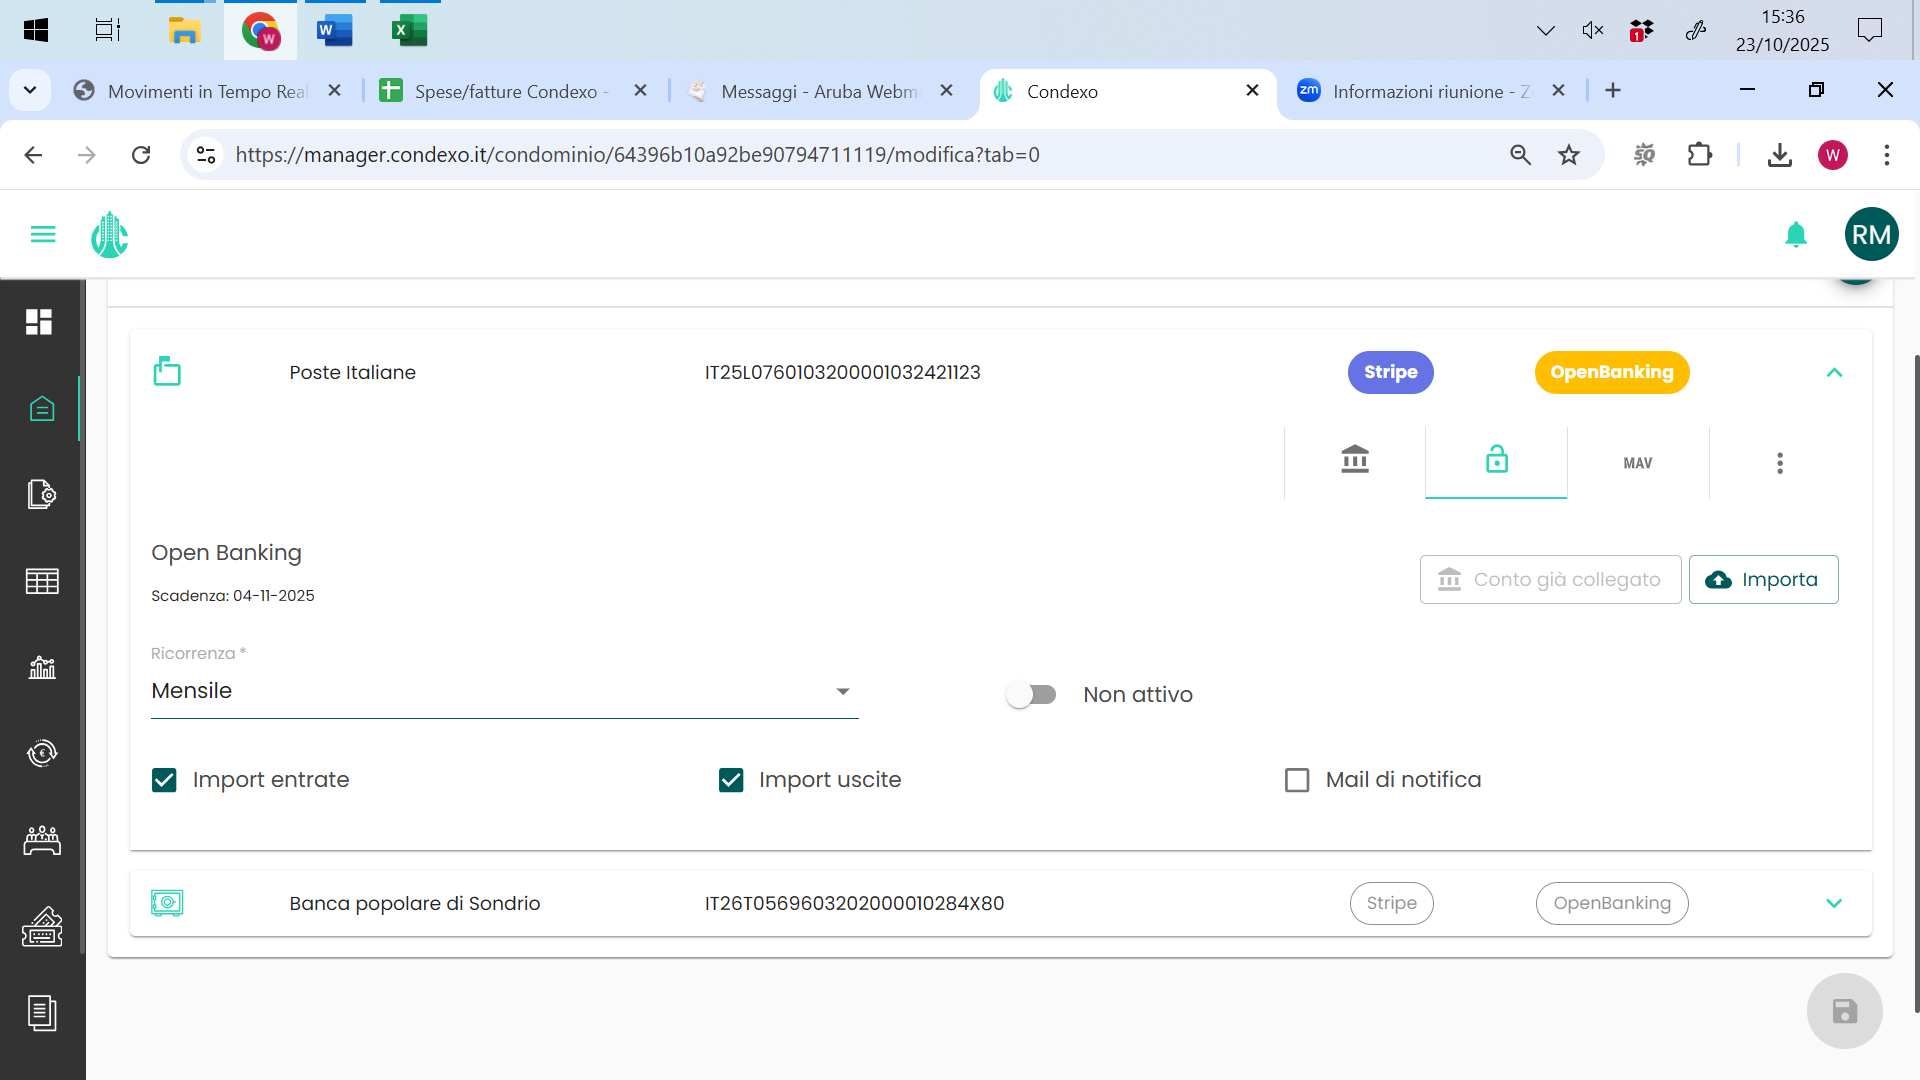Open the Ricorrenza Mensile dropdown

click(x=505, y=691)
